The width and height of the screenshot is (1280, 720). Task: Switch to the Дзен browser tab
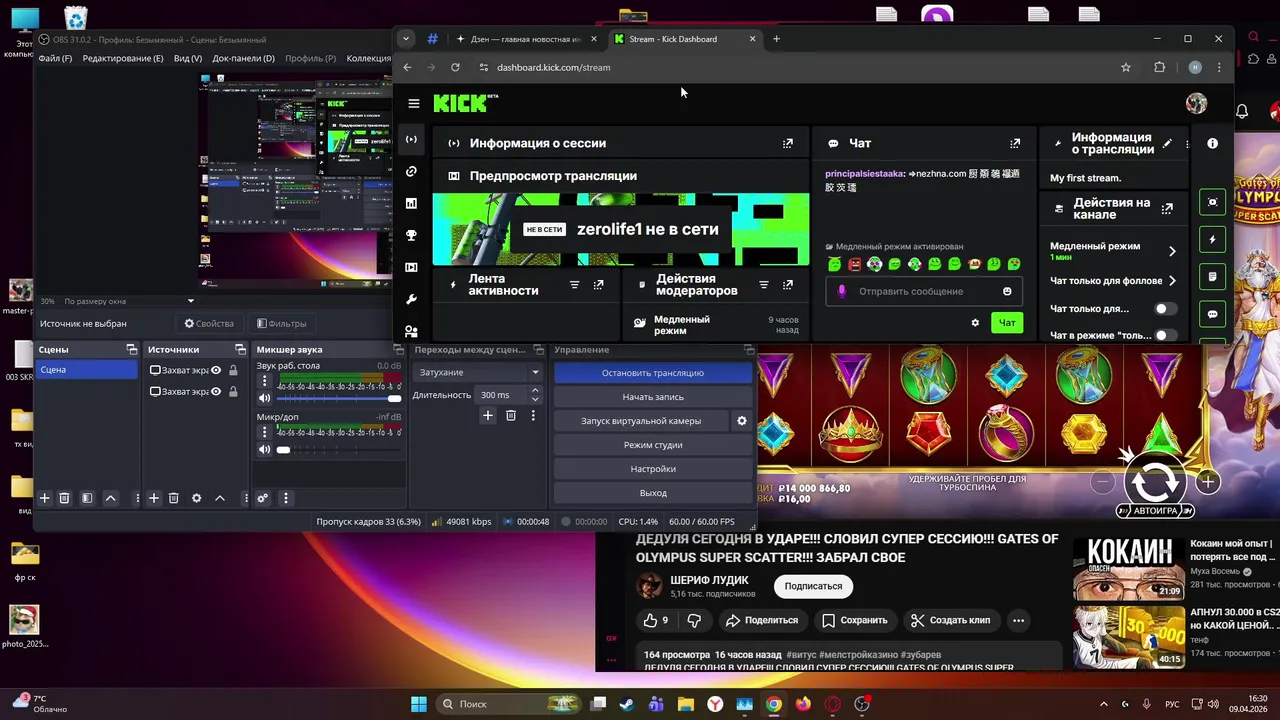point(525,39)
